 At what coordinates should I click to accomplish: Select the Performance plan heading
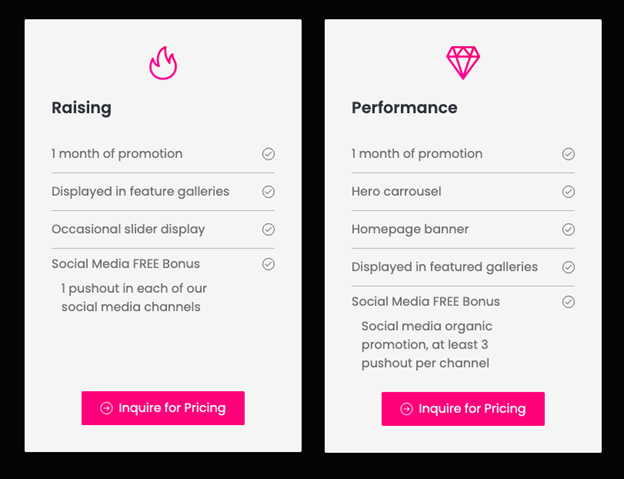tap(404, 108)
